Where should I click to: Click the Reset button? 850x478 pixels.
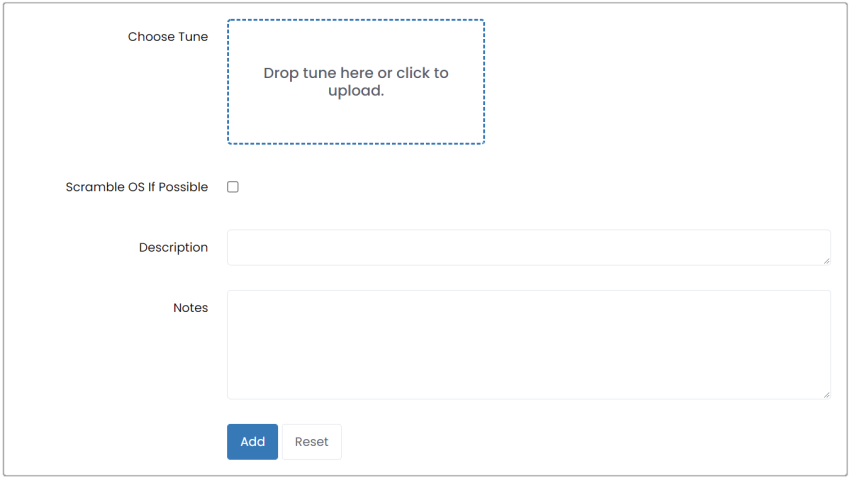pyautogui.click(x=312, y=442)
